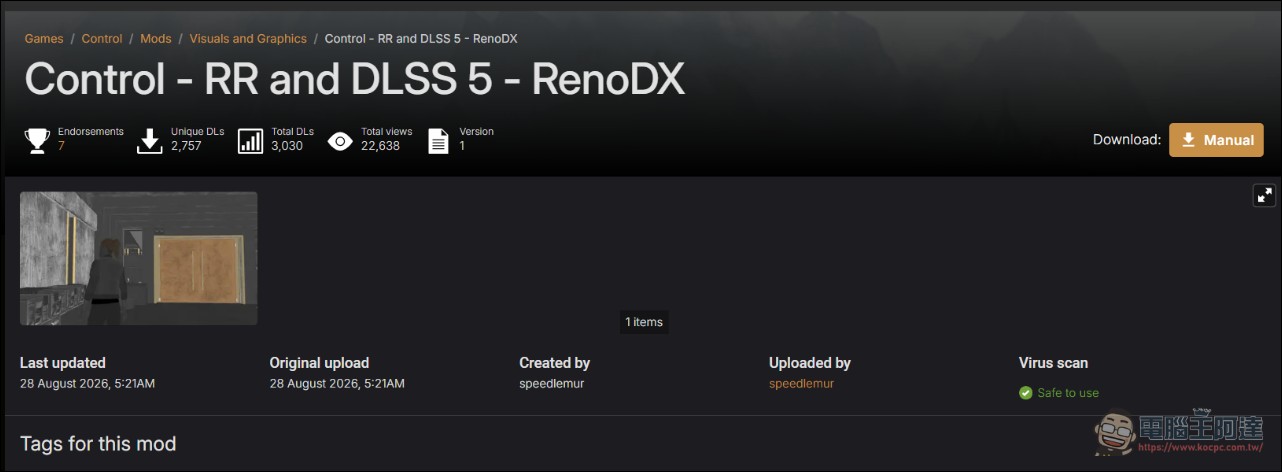The height and width of the screenshot is (472, 1282).
Task: Expand the image gallery to fullscreen
Action: pos(1264,195)
